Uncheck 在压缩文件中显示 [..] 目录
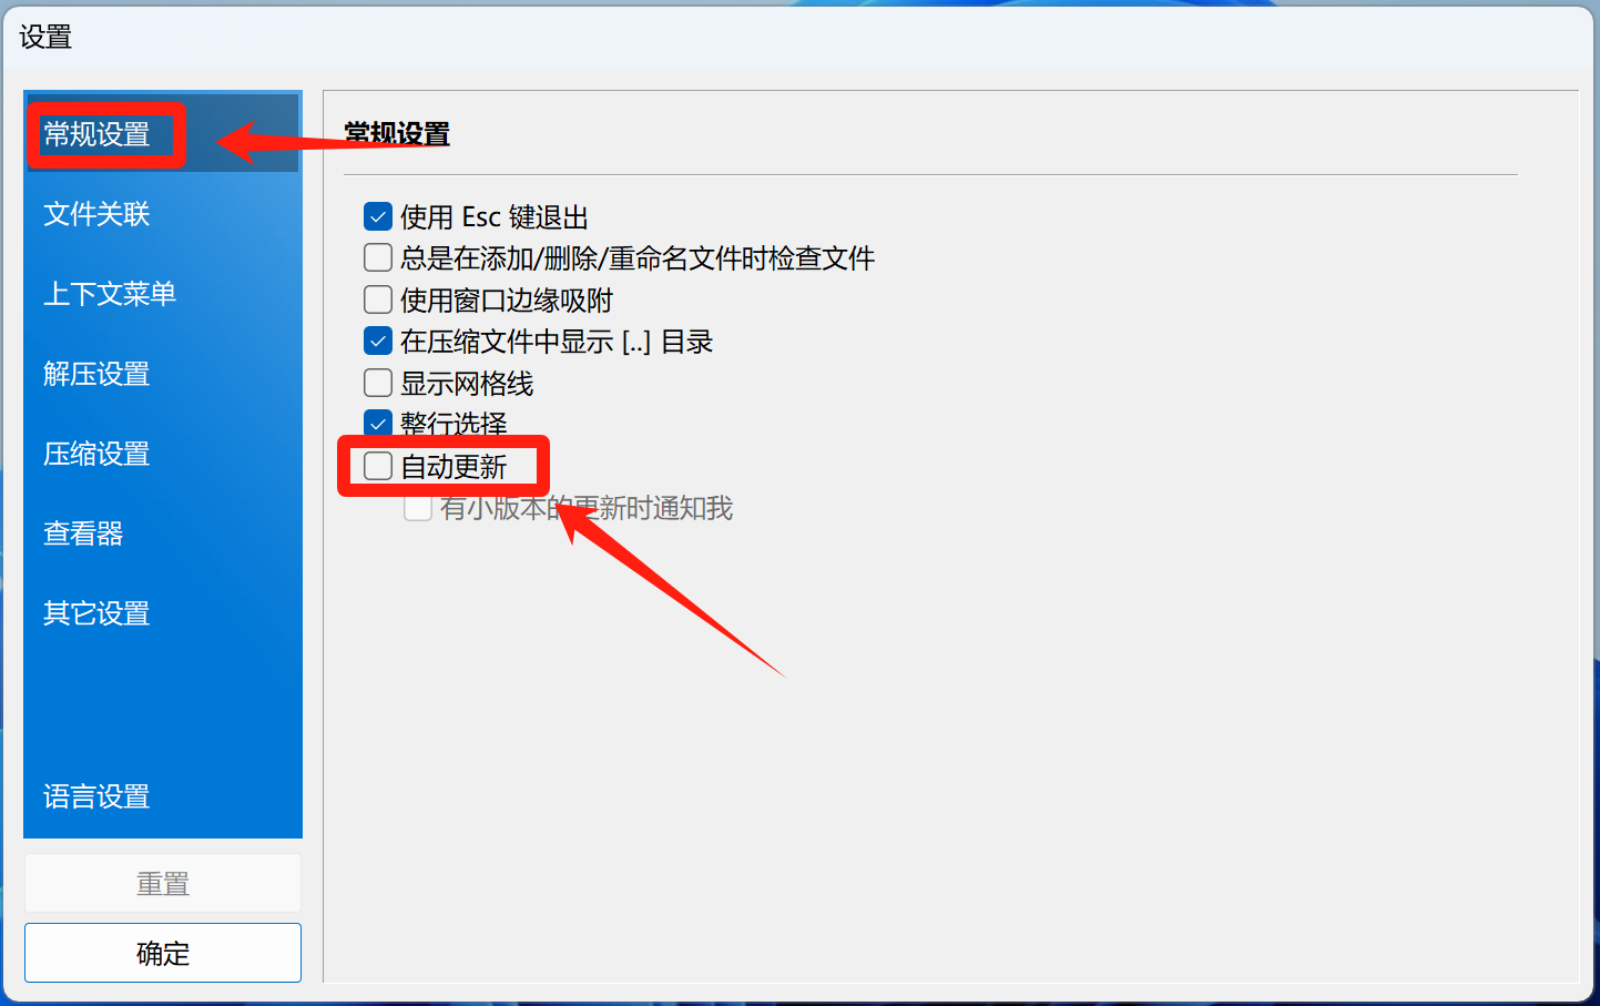Screen dimensions: 1600x1006 tap(378, 341)
